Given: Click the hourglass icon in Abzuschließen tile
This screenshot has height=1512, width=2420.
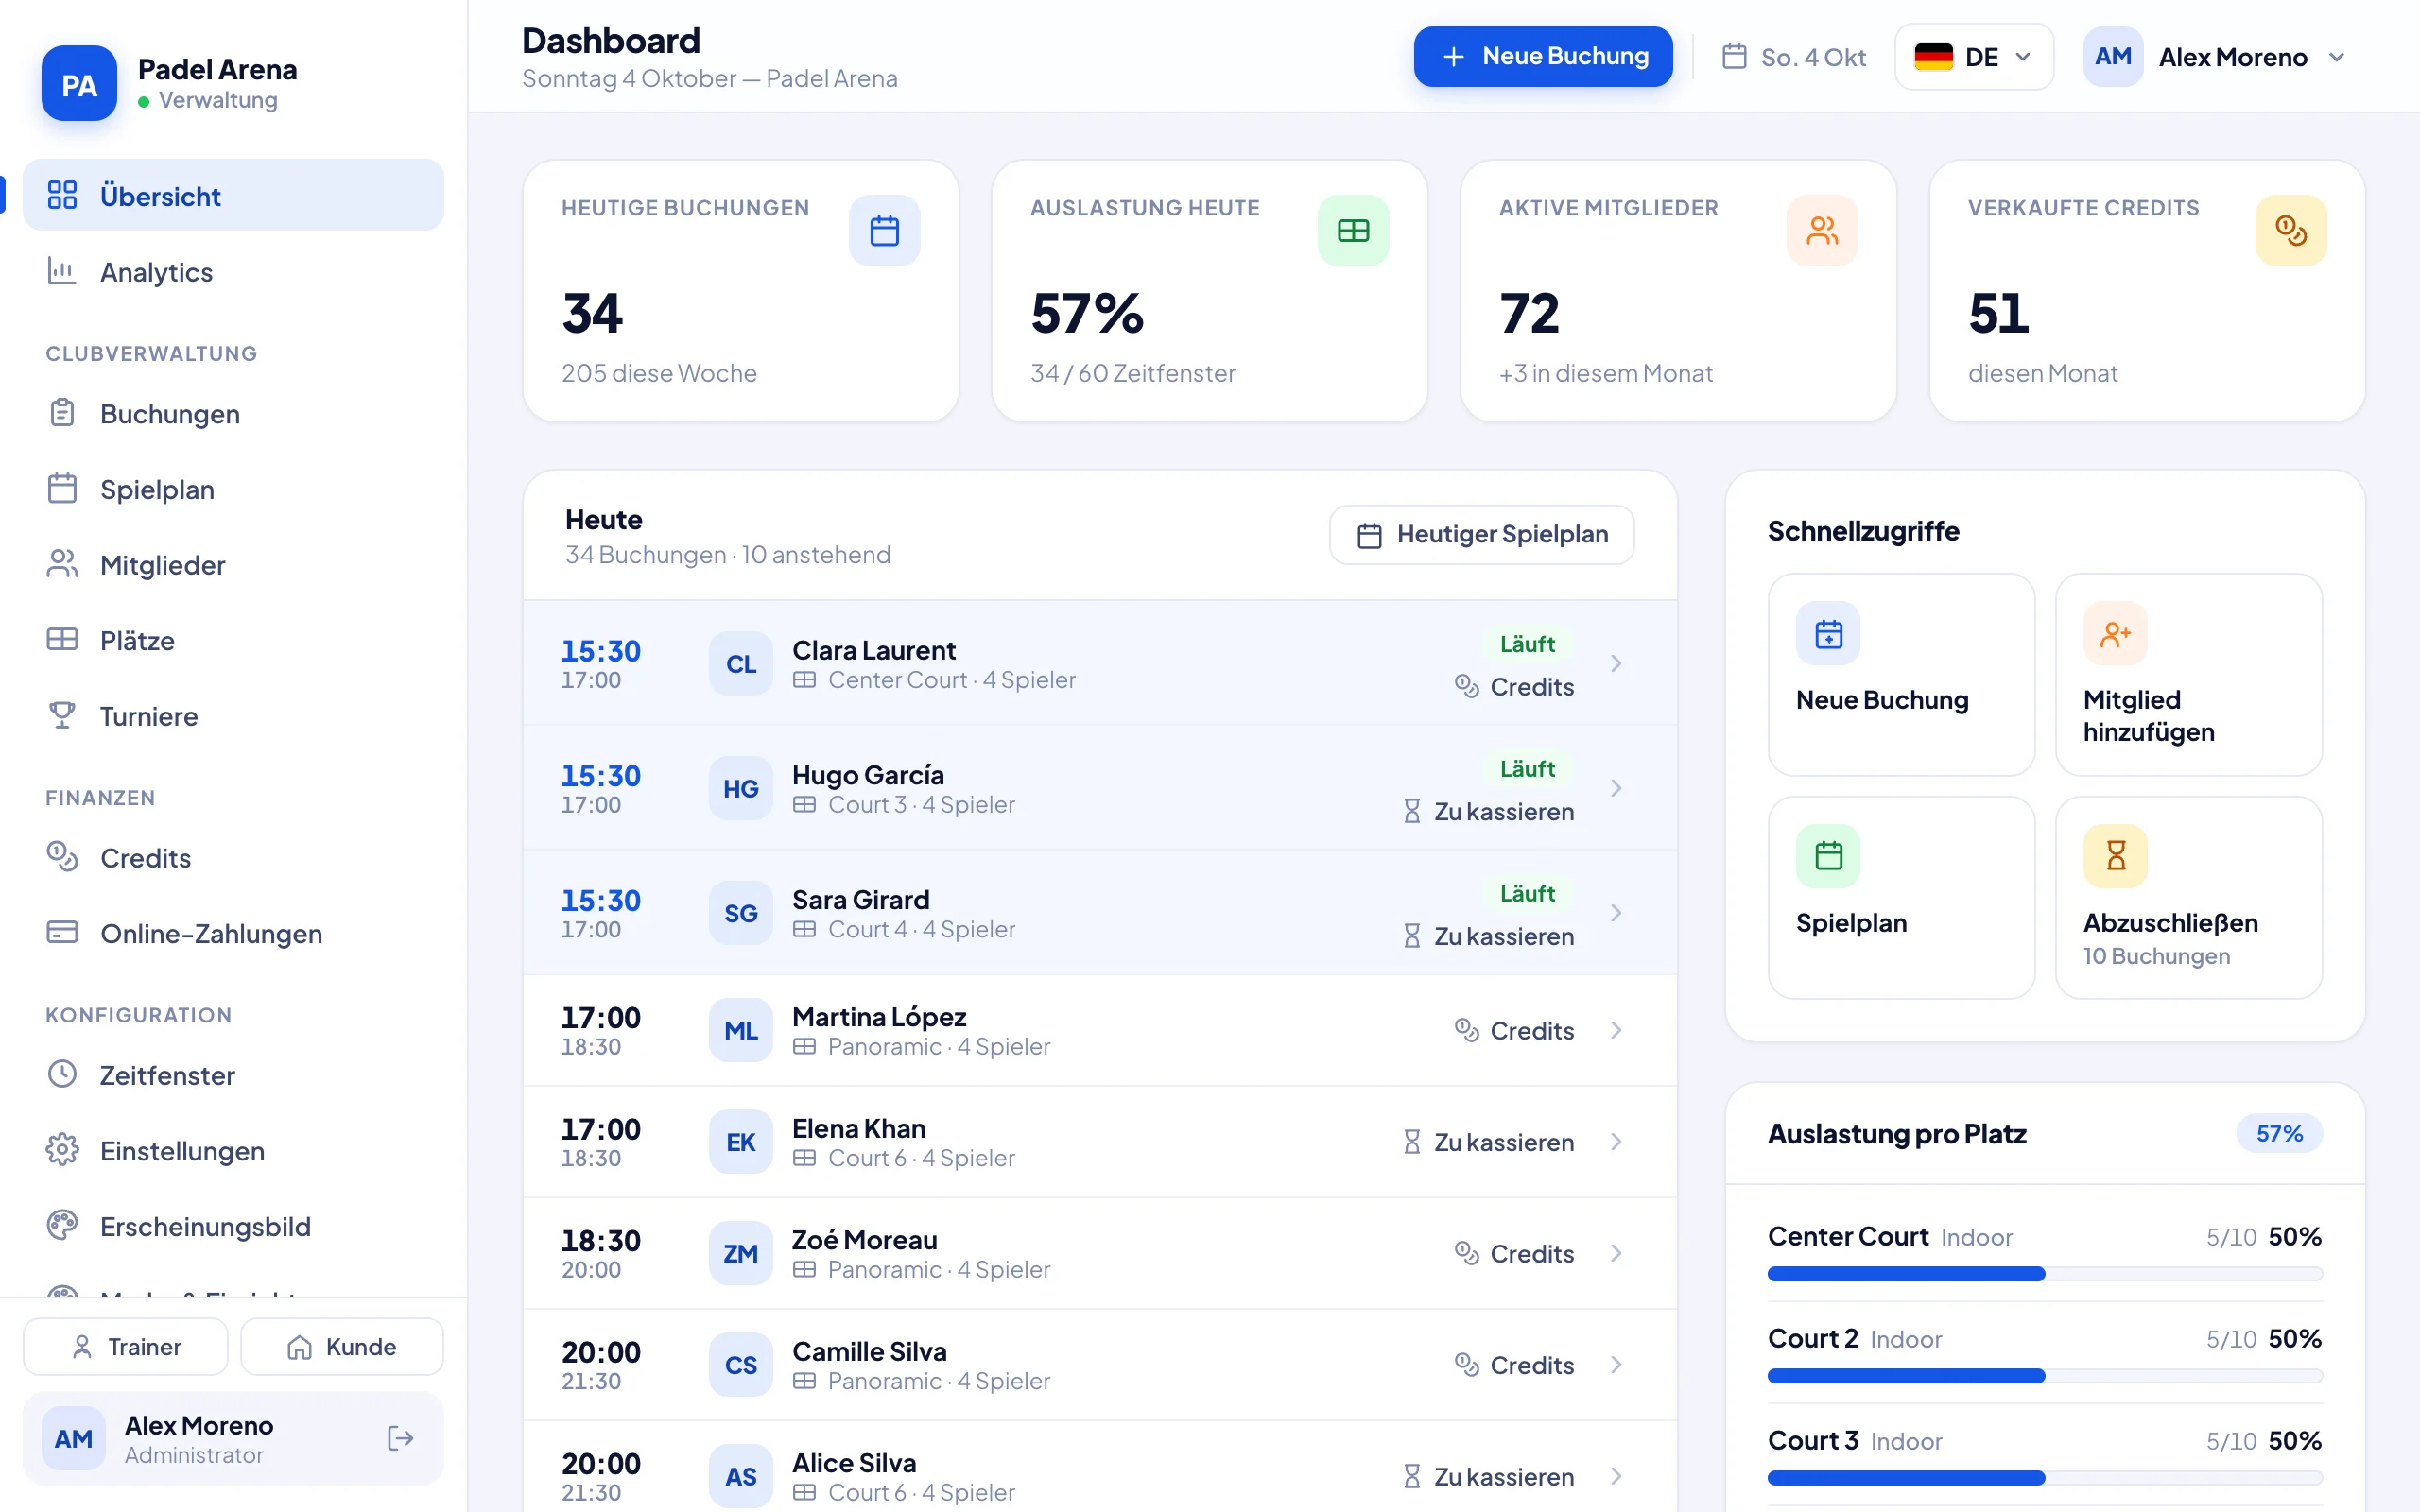Looking at the screenshot, I should 2115,856.
